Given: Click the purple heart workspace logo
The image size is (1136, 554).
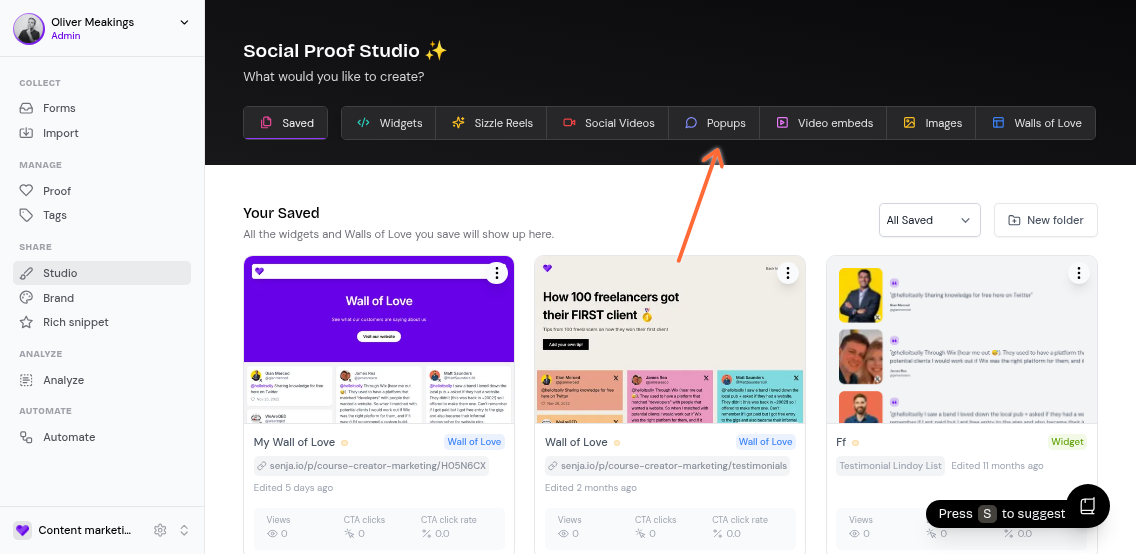Looking at the screenshot, I should tap(22, 530).
